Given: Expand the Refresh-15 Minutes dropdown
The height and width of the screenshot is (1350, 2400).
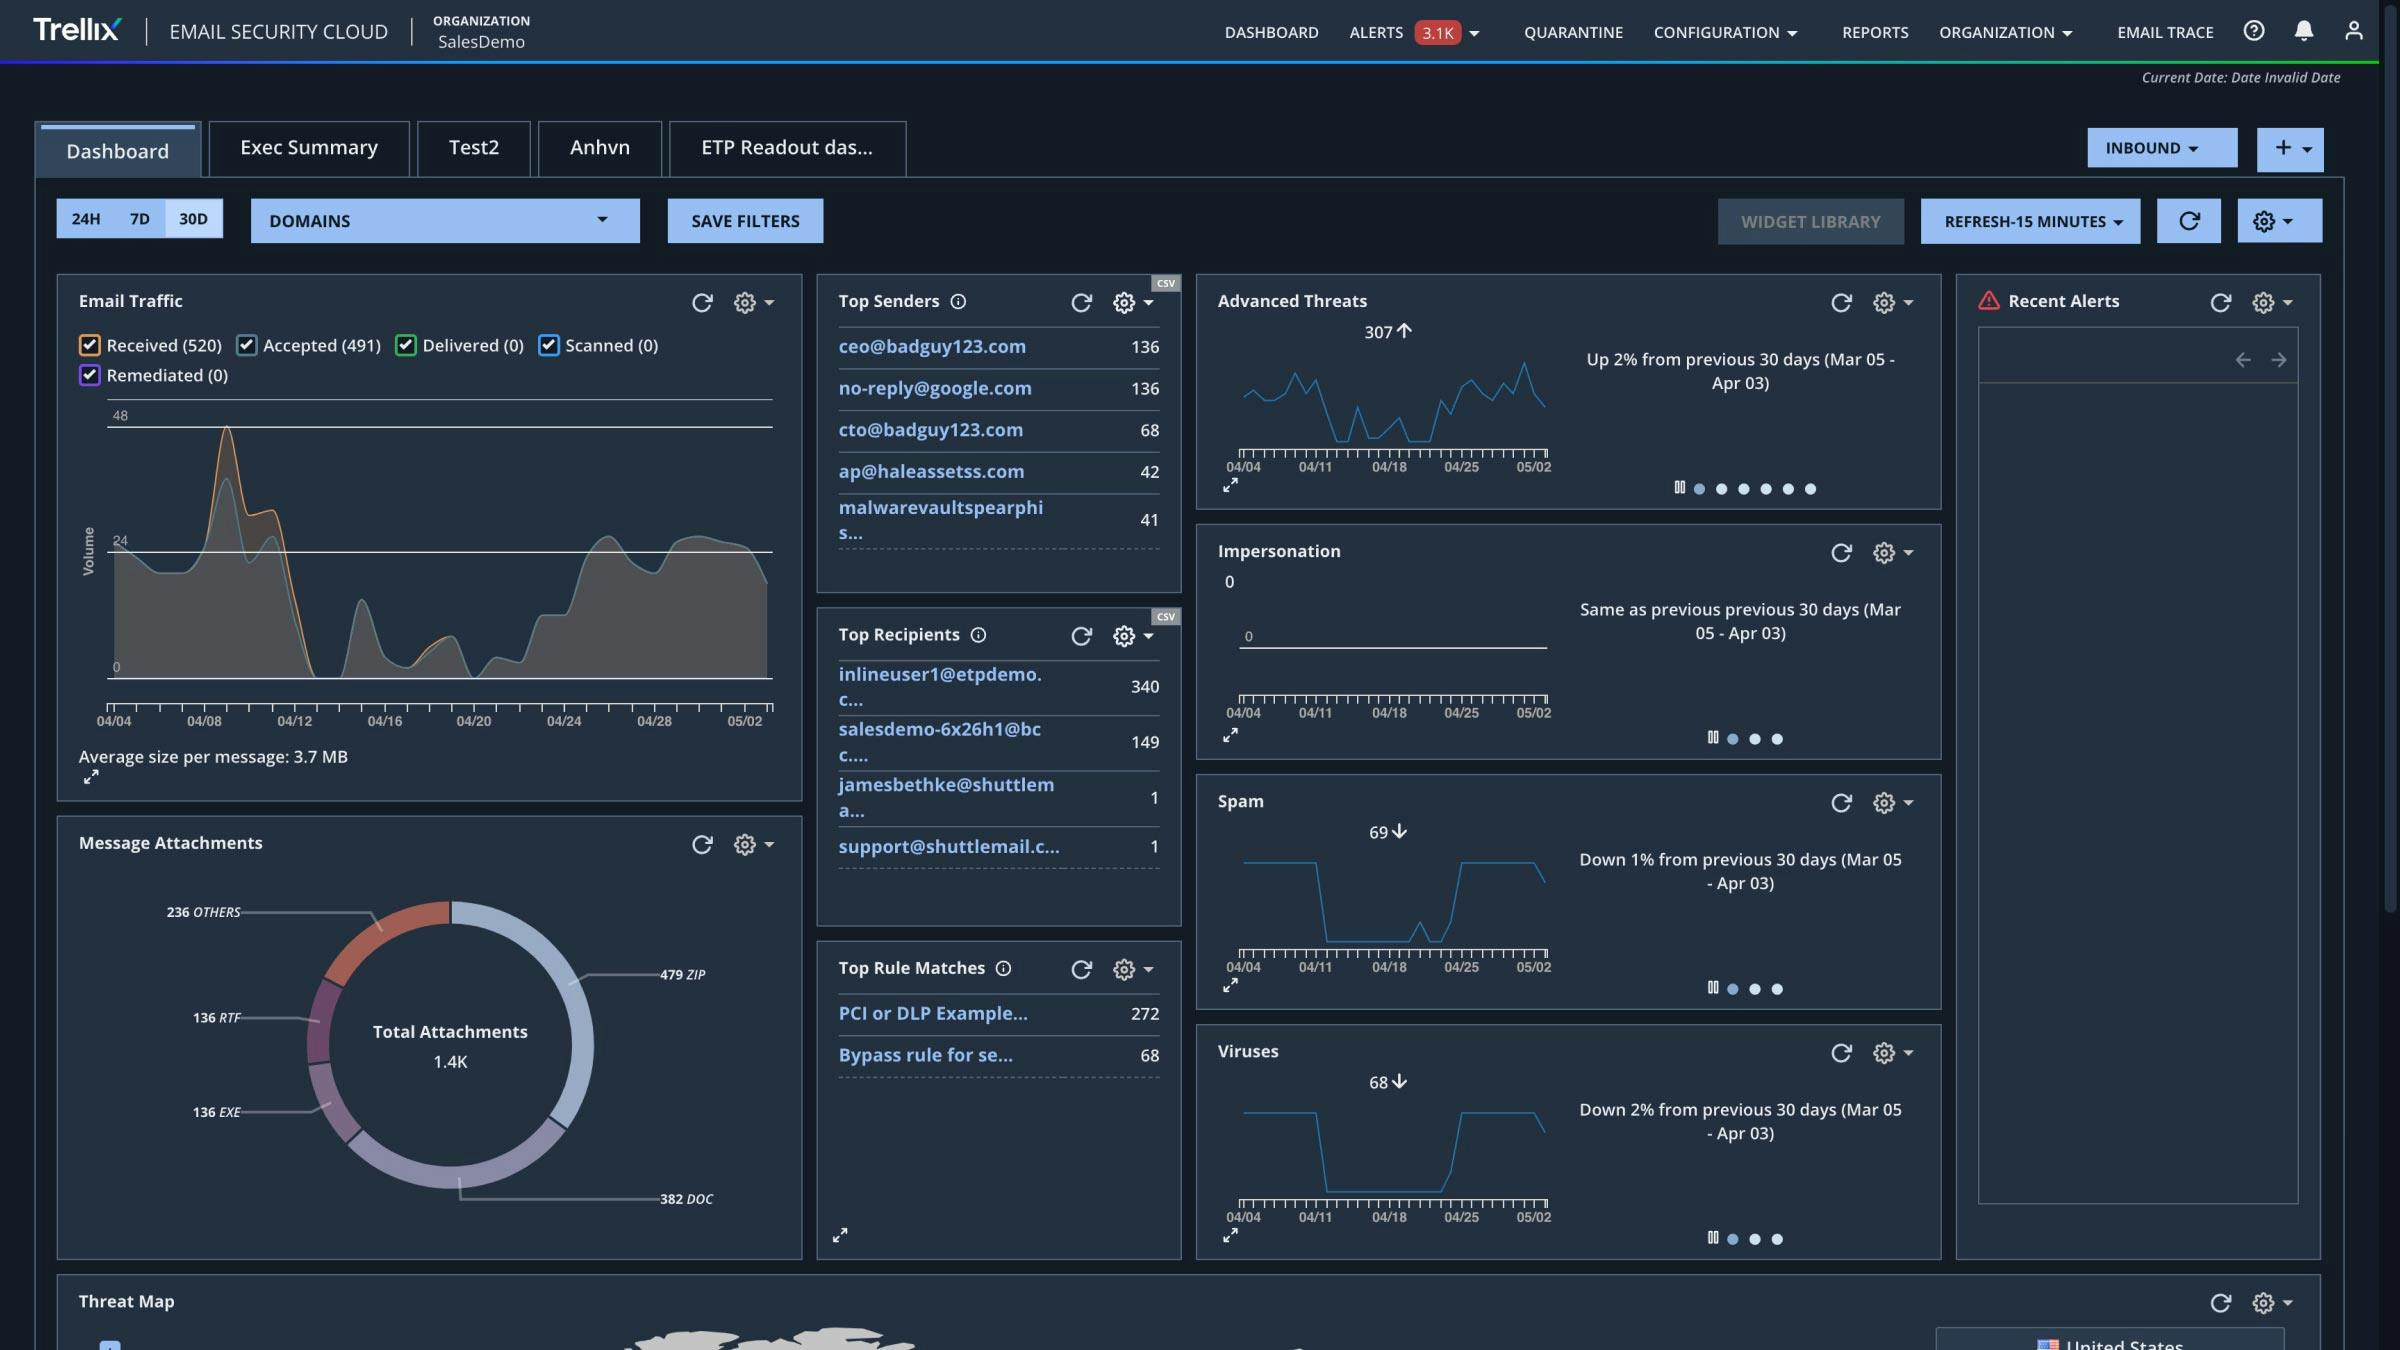Looking at the screenshot, I should [x=2029, y=221].
